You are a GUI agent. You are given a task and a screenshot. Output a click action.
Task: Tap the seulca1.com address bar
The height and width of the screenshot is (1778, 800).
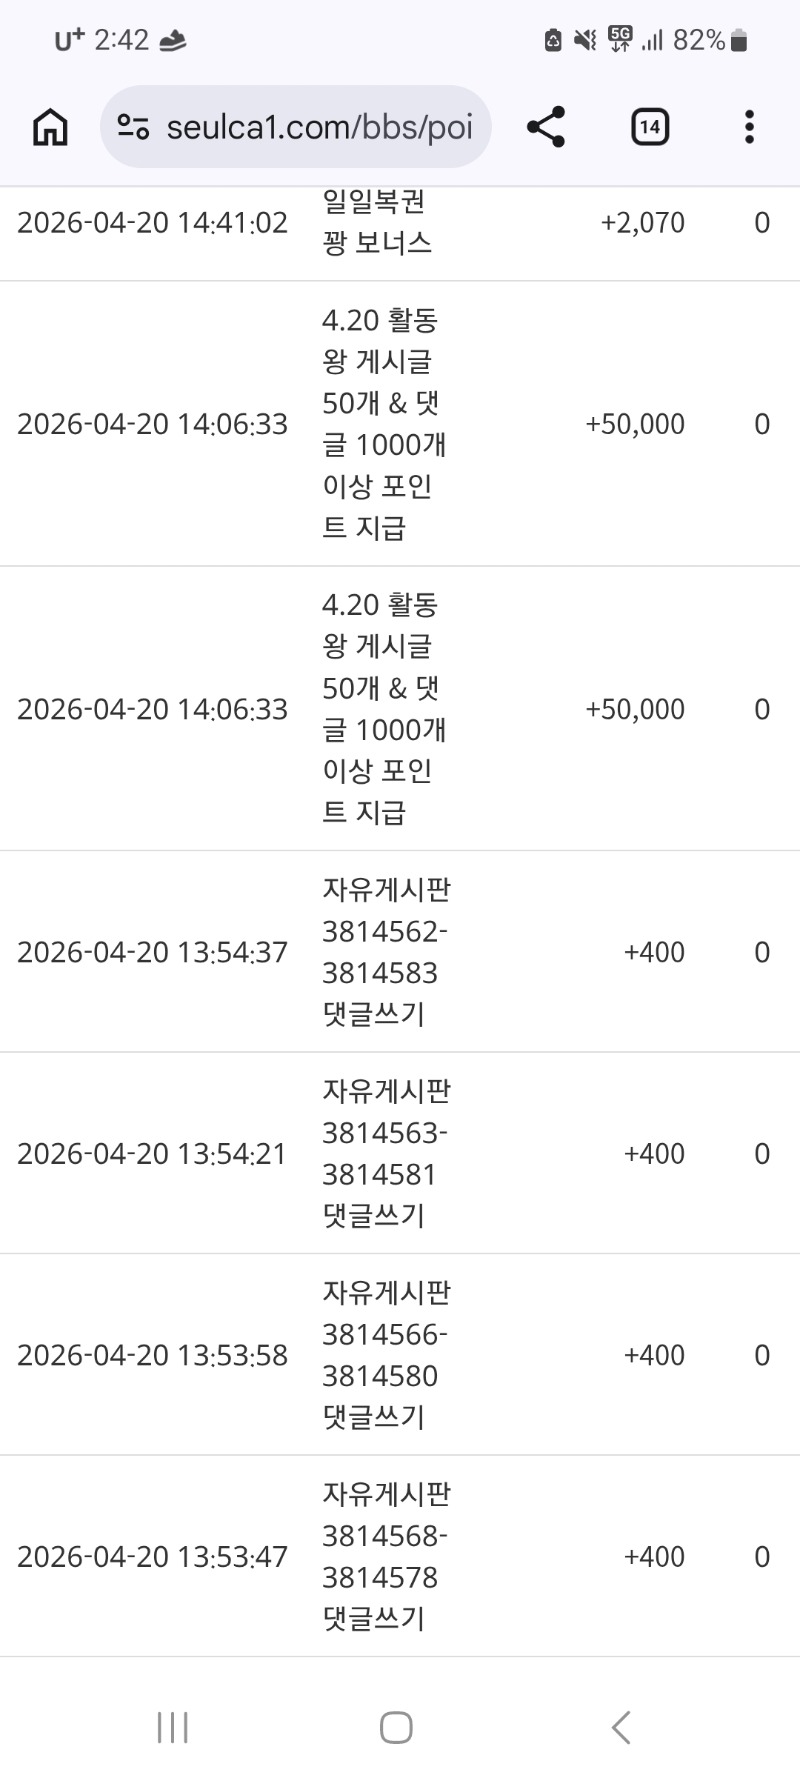coord(318,127)
